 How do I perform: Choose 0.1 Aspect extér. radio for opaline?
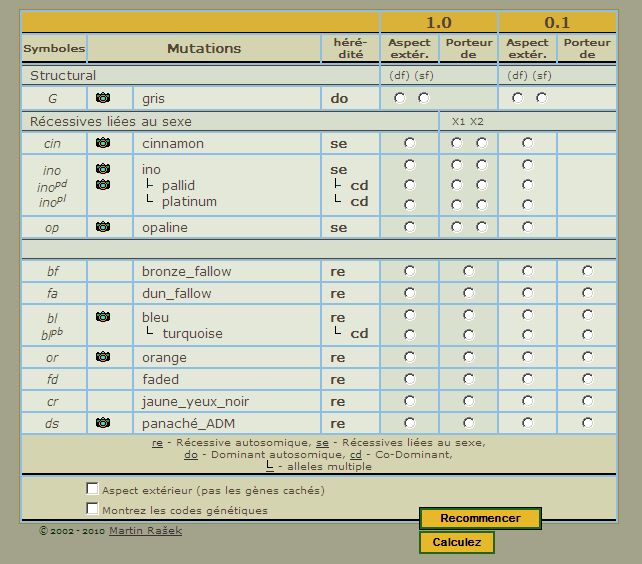pyautogui.click(x=528, y=227)
